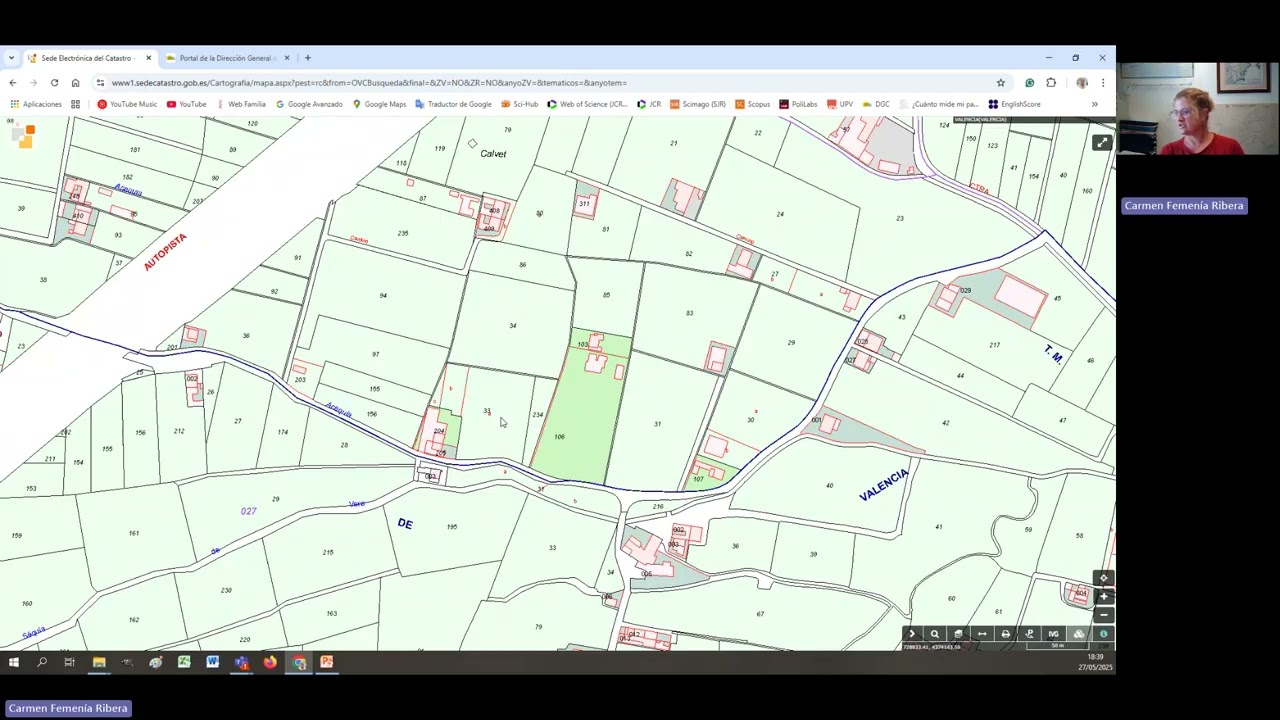1280x720 pixels.
Task: Open Google Maps bookmark
Action: [379, 104]
